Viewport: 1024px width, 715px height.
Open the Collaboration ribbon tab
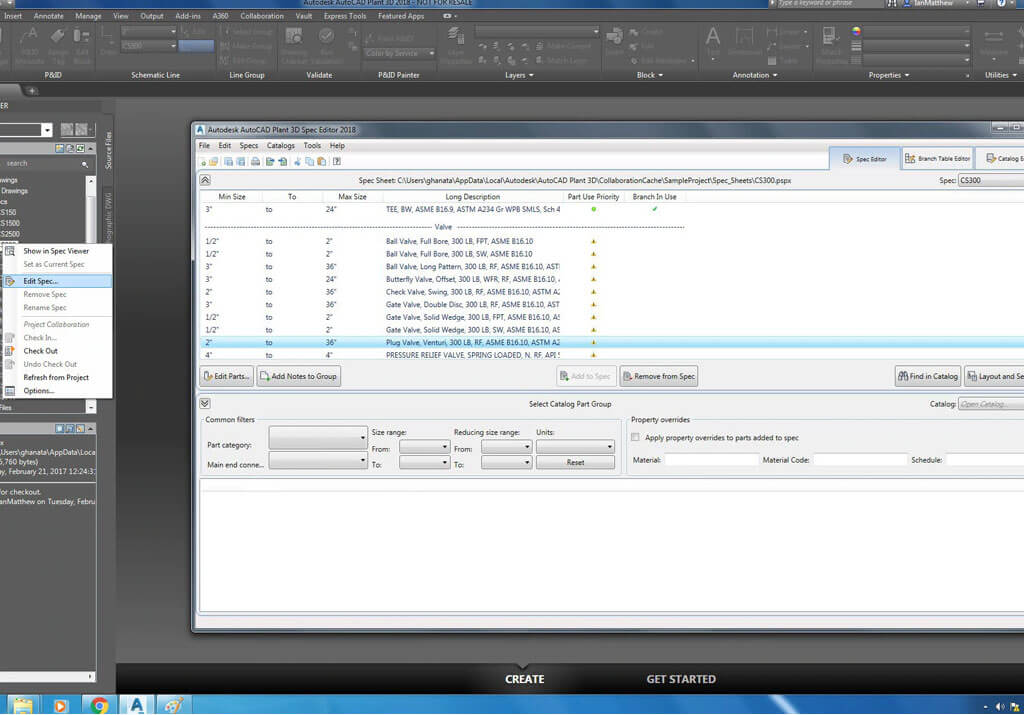(x=262, y=16)
